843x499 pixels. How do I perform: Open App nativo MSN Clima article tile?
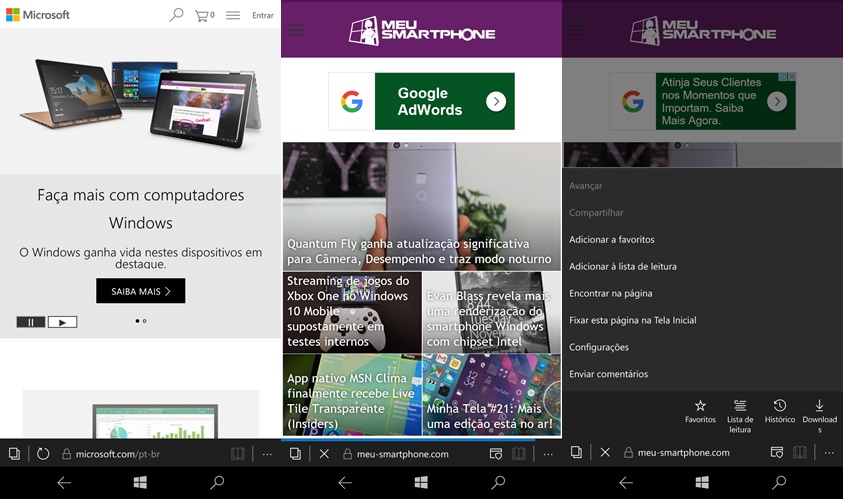tap(352, 394)
